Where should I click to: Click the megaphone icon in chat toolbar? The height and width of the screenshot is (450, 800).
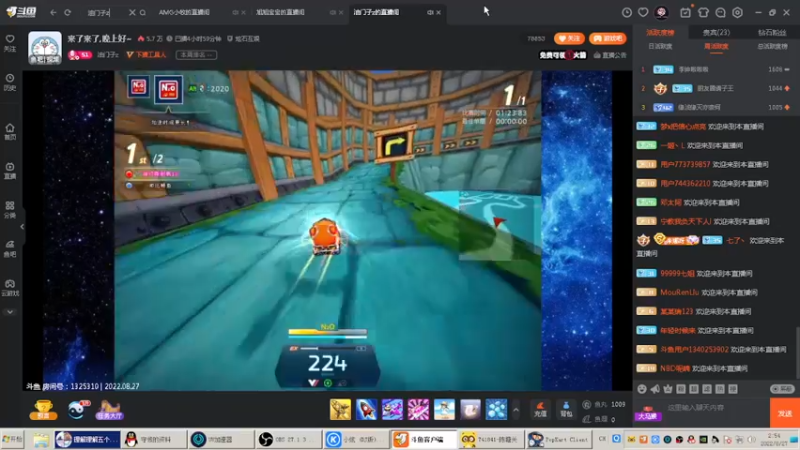(655, 389)
